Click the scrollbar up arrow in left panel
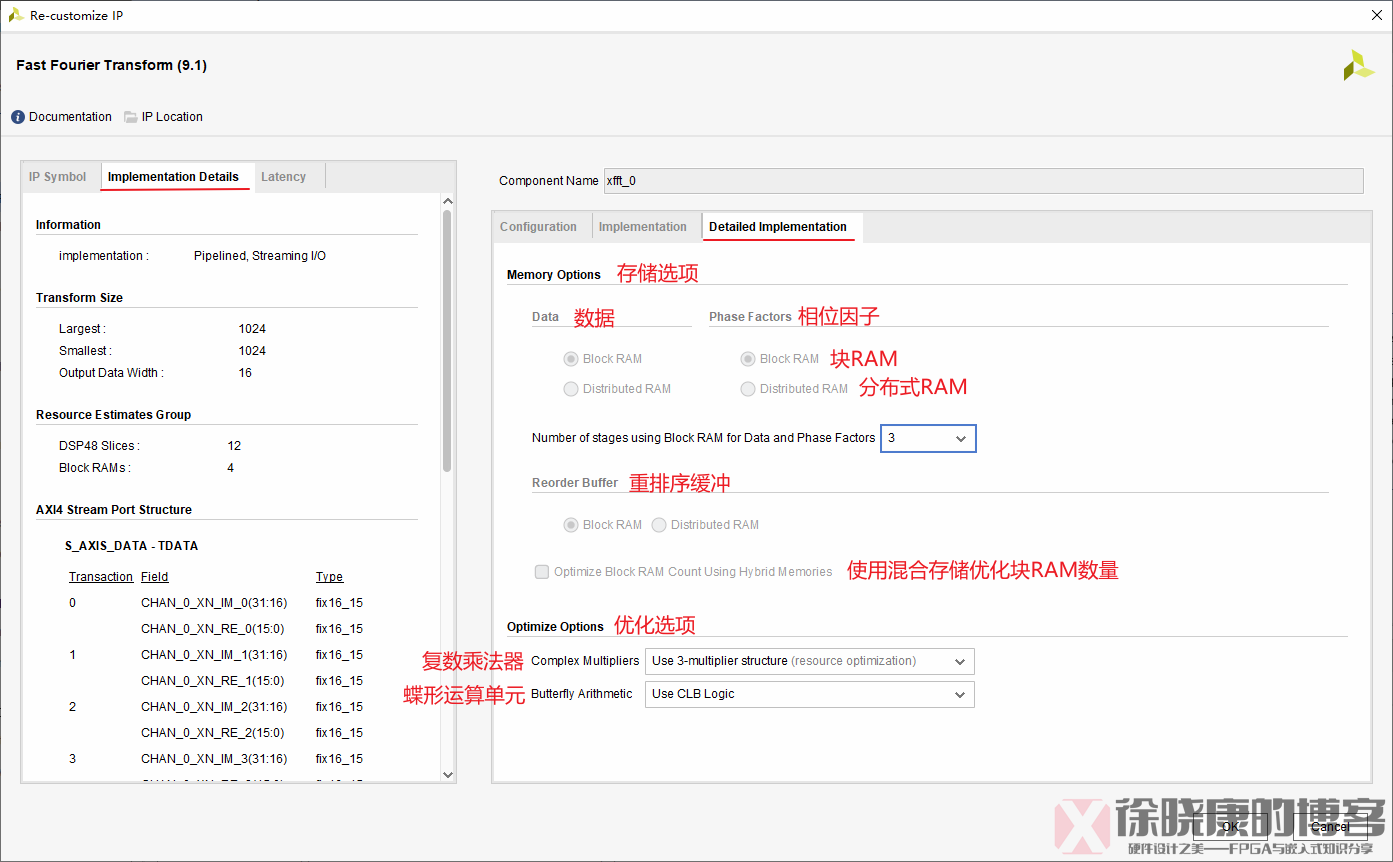Screen dimensions: 1393x862 (448, 200)
